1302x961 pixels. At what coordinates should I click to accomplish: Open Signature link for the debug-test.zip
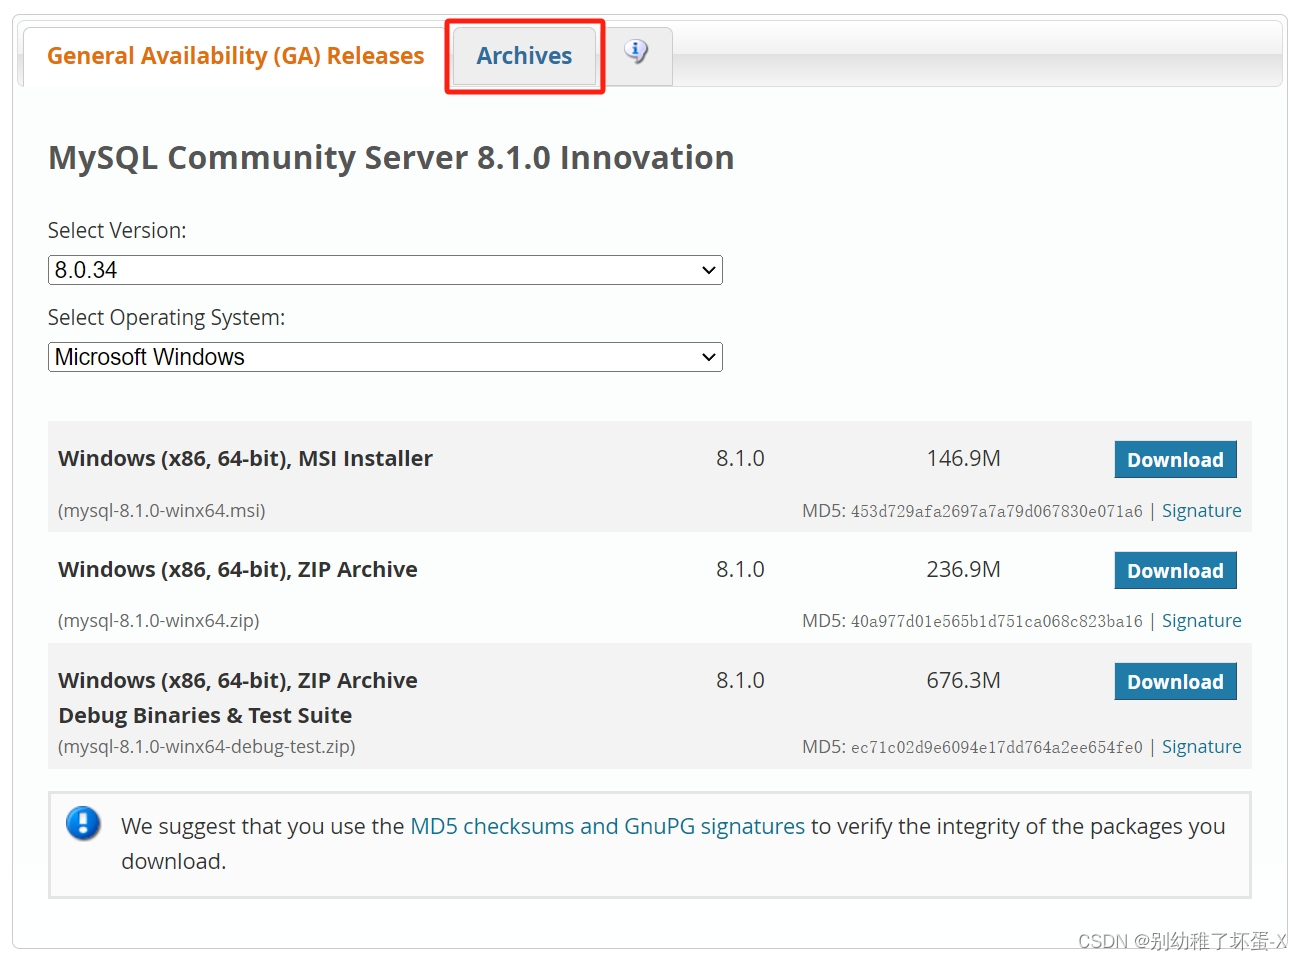1201,746
